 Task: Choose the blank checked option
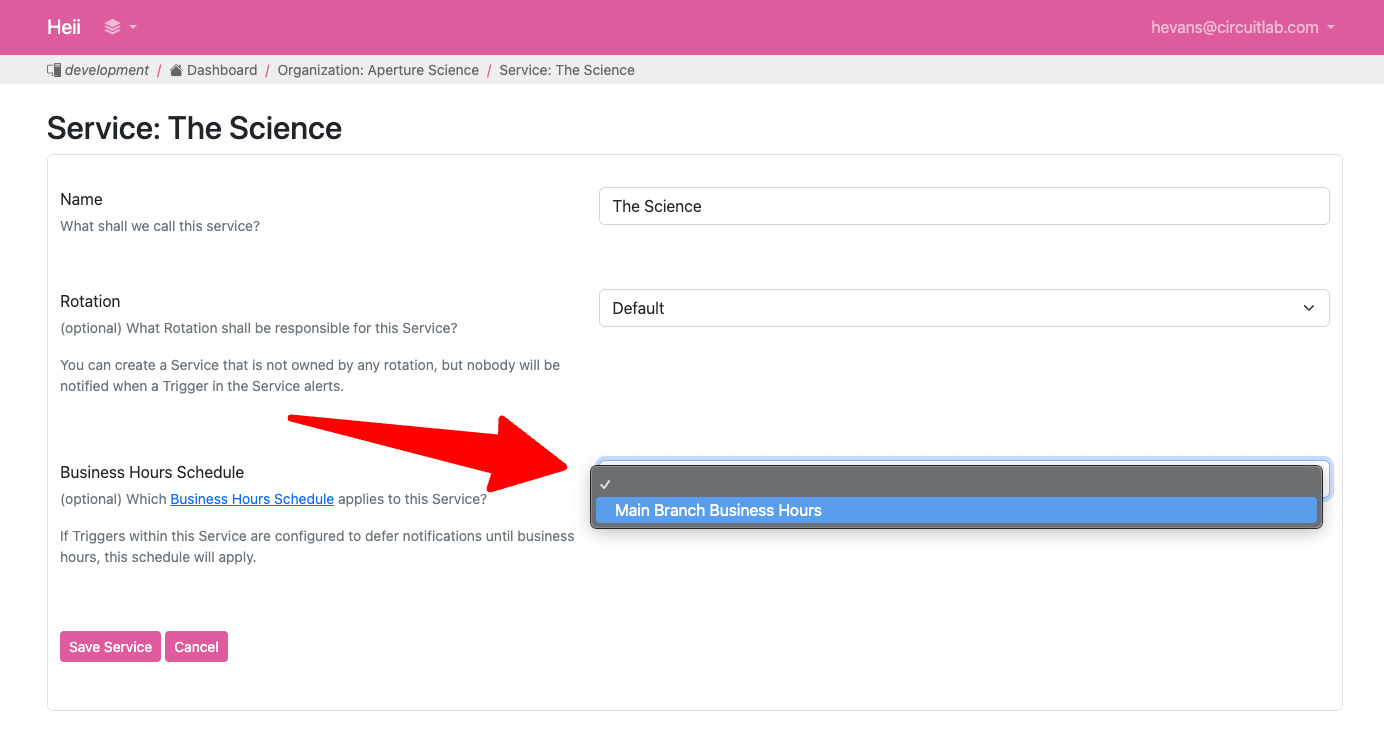[956, 484]
